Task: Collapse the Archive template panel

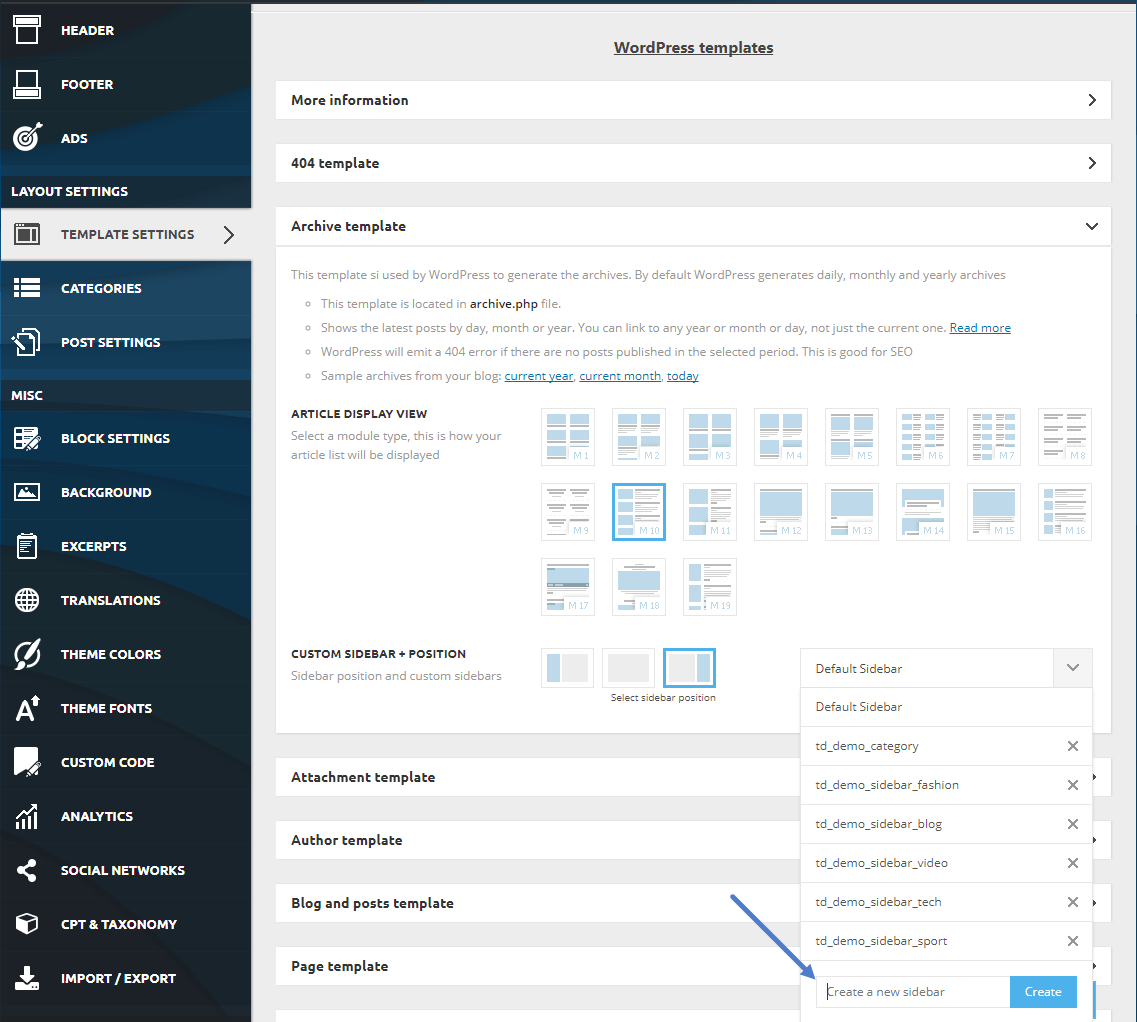Action: 693,226
